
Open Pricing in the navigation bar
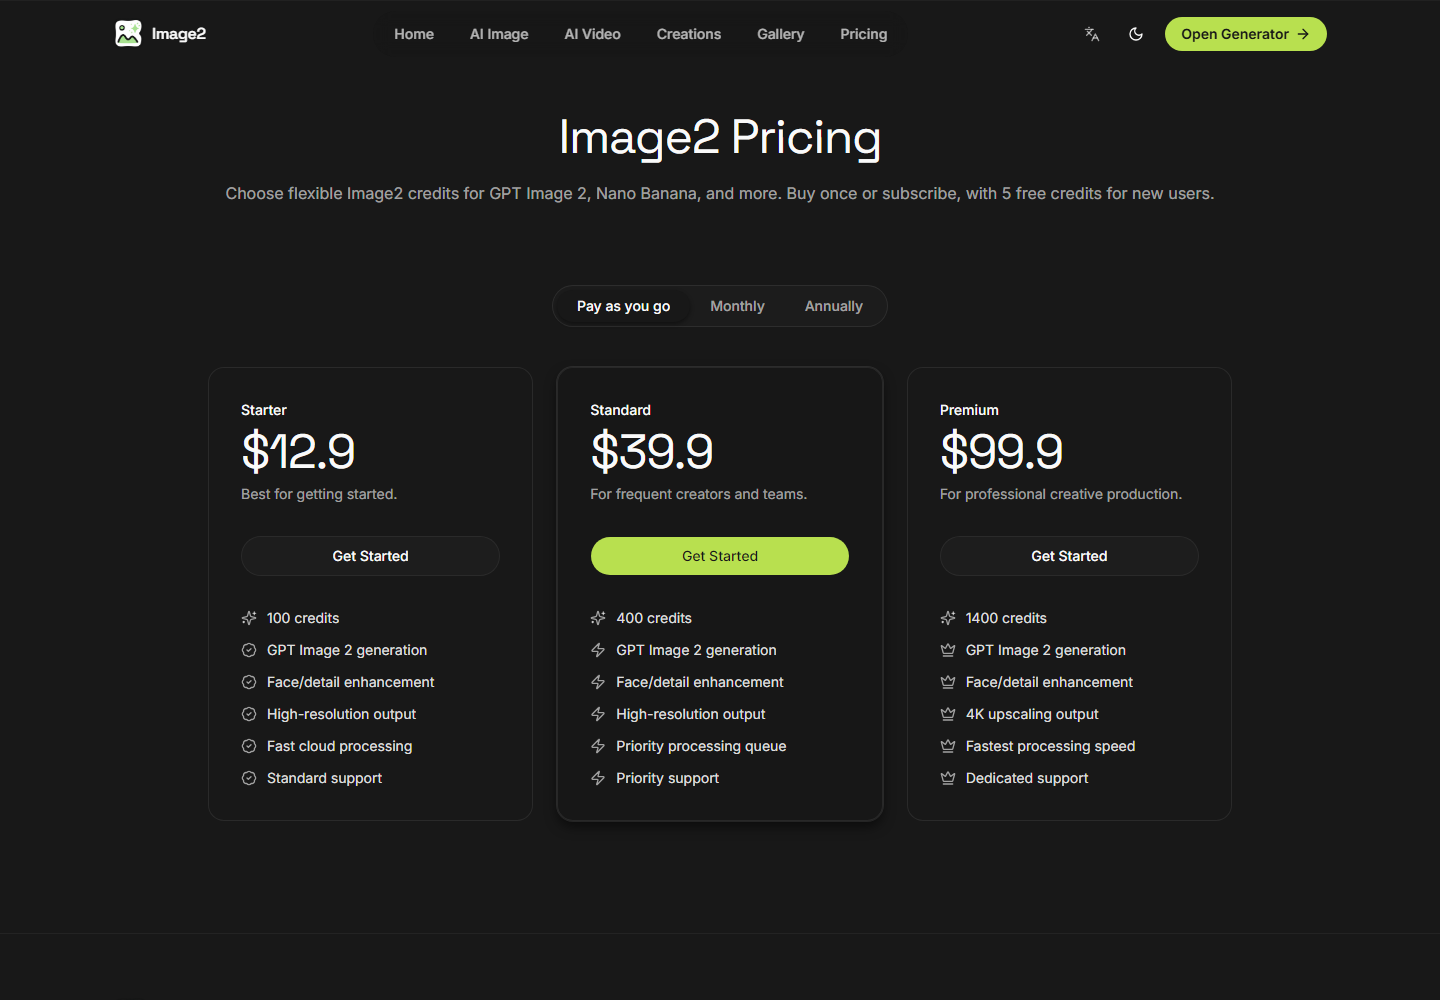point(863,34)
